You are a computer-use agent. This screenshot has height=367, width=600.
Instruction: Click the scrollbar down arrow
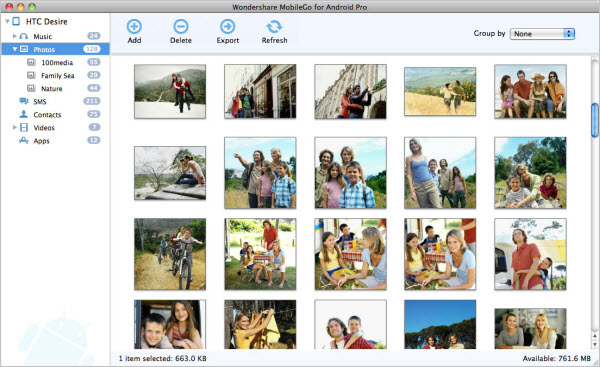(595, 344)
